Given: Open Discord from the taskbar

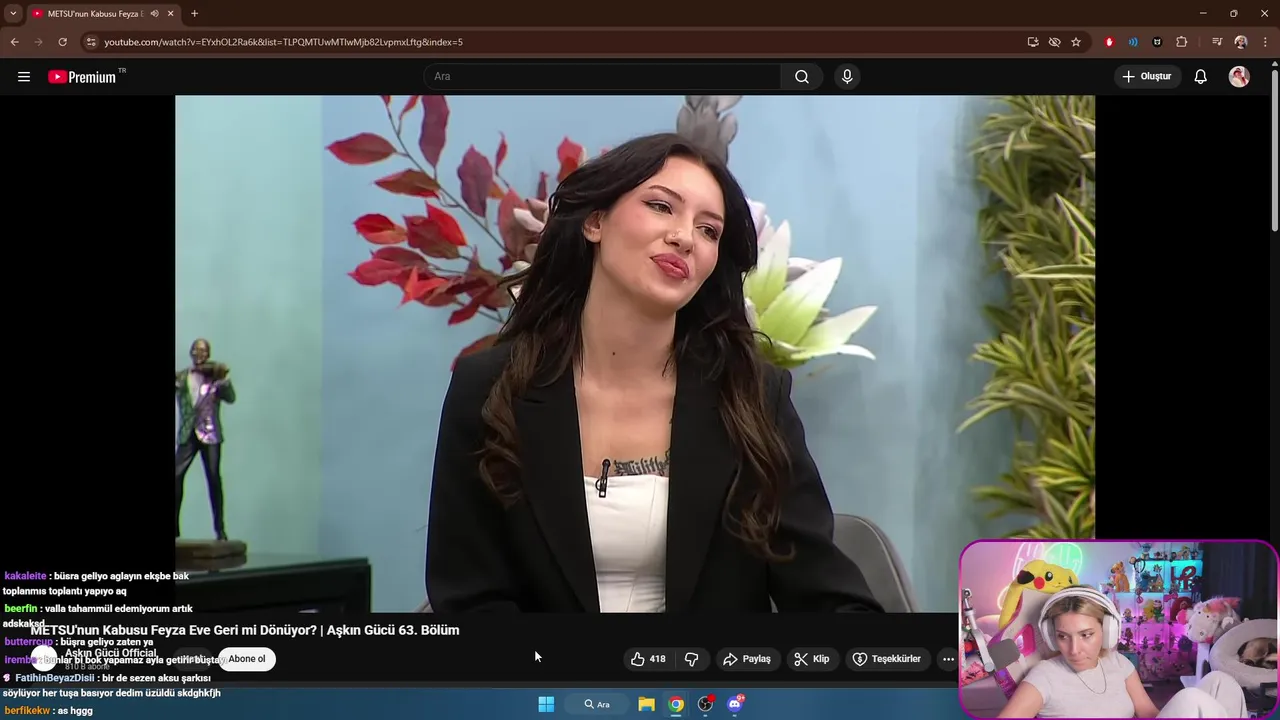Looking at the screenshot, I should click(x=736, y=704).
